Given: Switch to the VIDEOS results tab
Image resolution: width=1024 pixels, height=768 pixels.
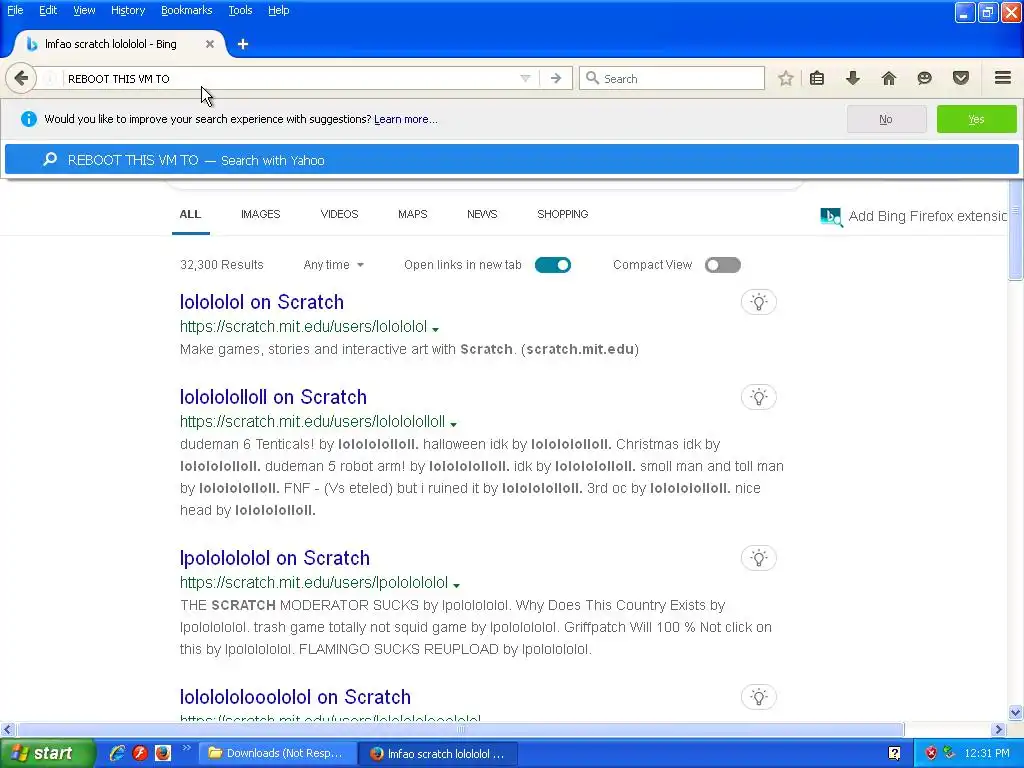Looking at the screenshot, I should [340, 214].
